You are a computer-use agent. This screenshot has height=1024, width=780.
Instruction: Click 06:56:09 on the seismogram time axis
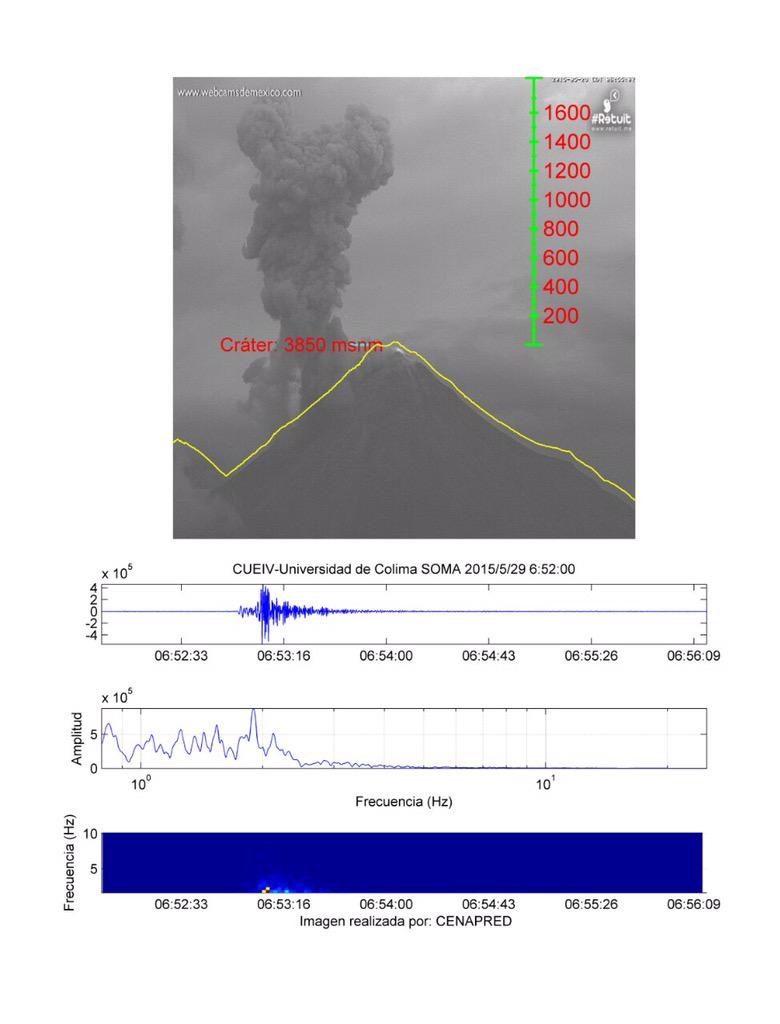pos(694,656)
